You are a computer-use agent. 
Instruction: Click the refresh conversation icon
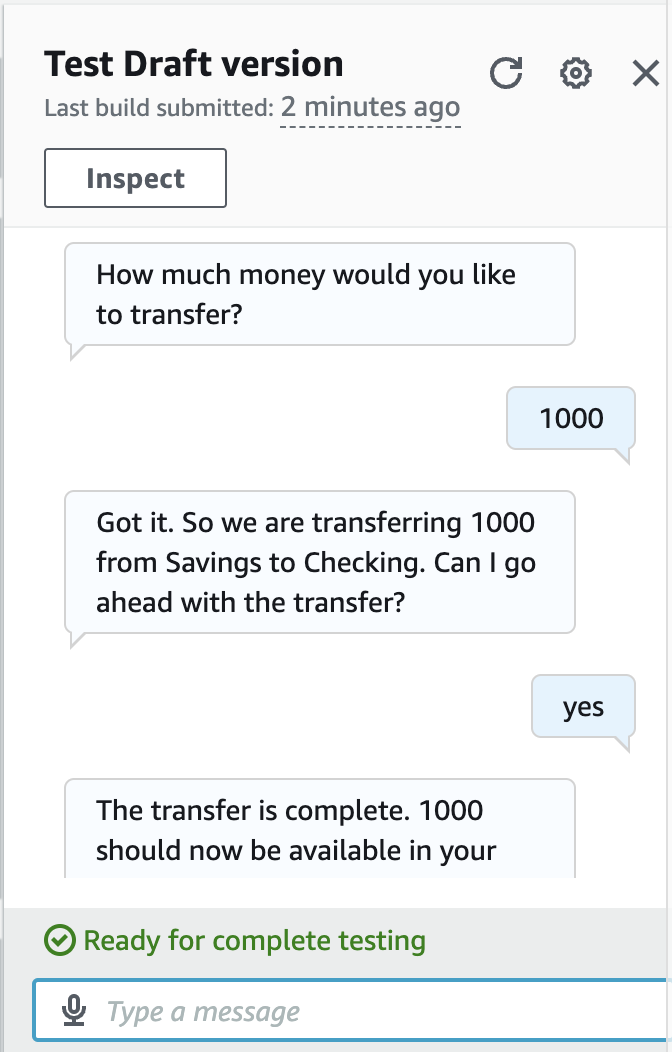pos(506,73)
